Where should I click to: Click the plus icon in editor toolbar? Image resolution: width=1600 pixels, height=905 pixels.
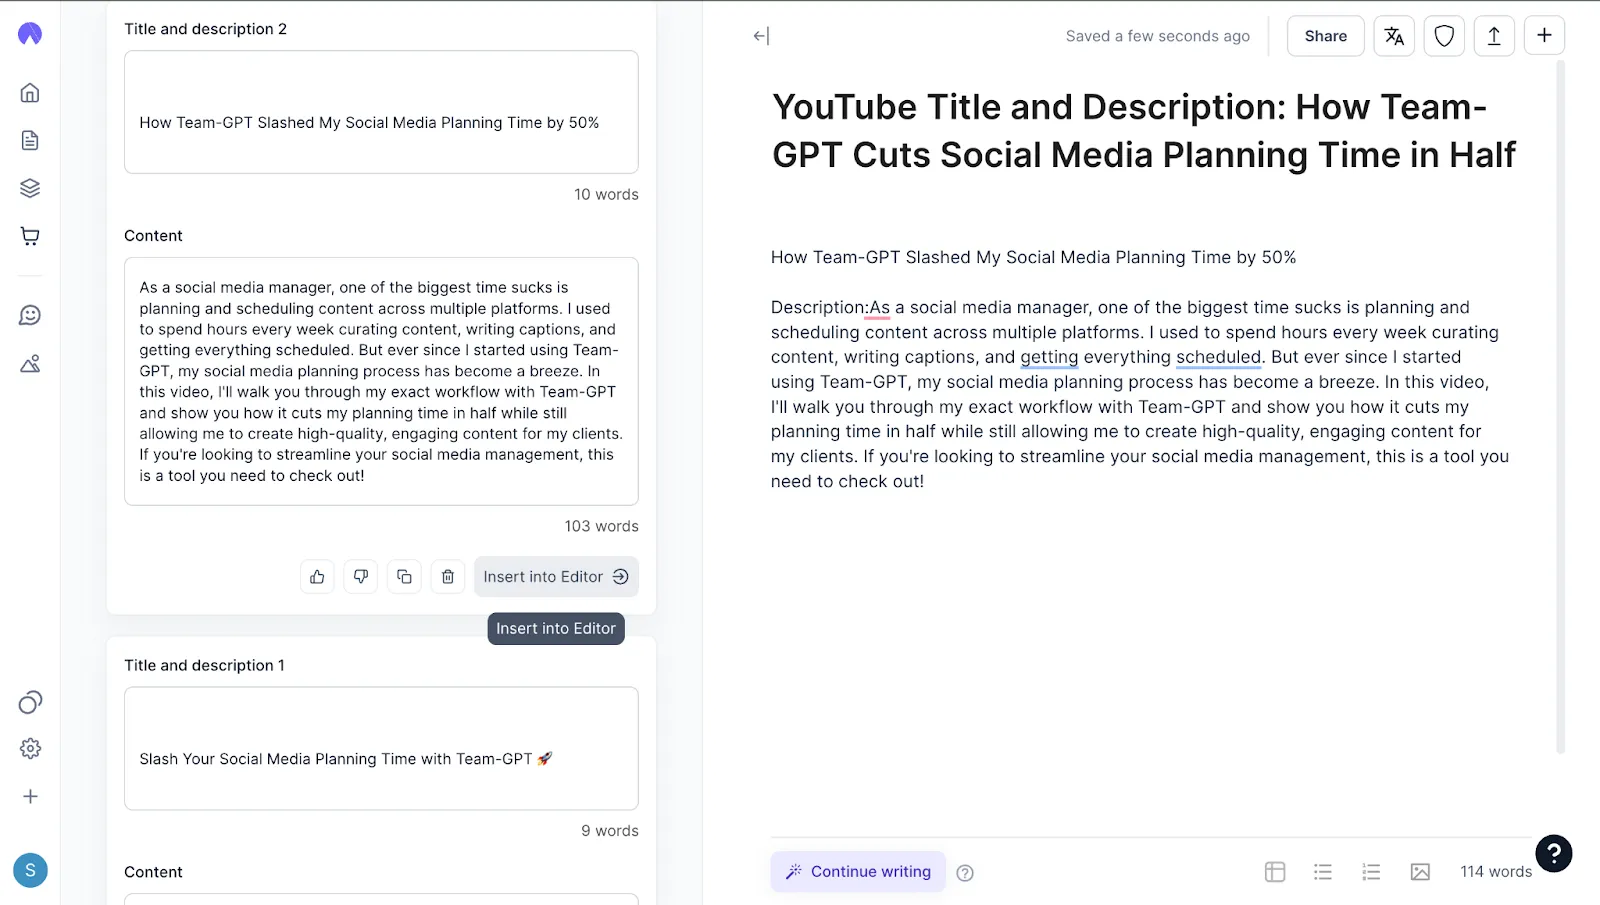[1544, 35]
